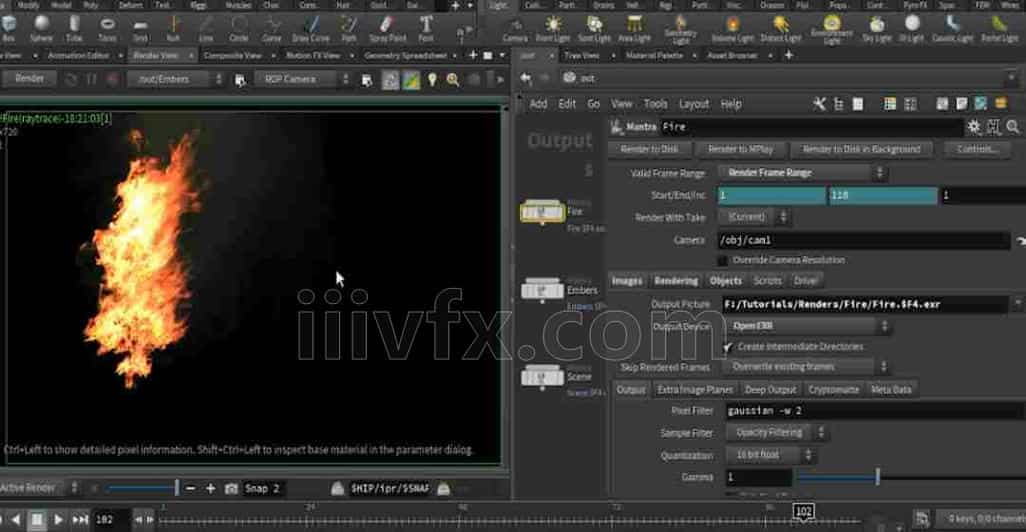The image size is (1026, 532).
Task: Open the Tools menu in network editor
Action: [655, 104]
